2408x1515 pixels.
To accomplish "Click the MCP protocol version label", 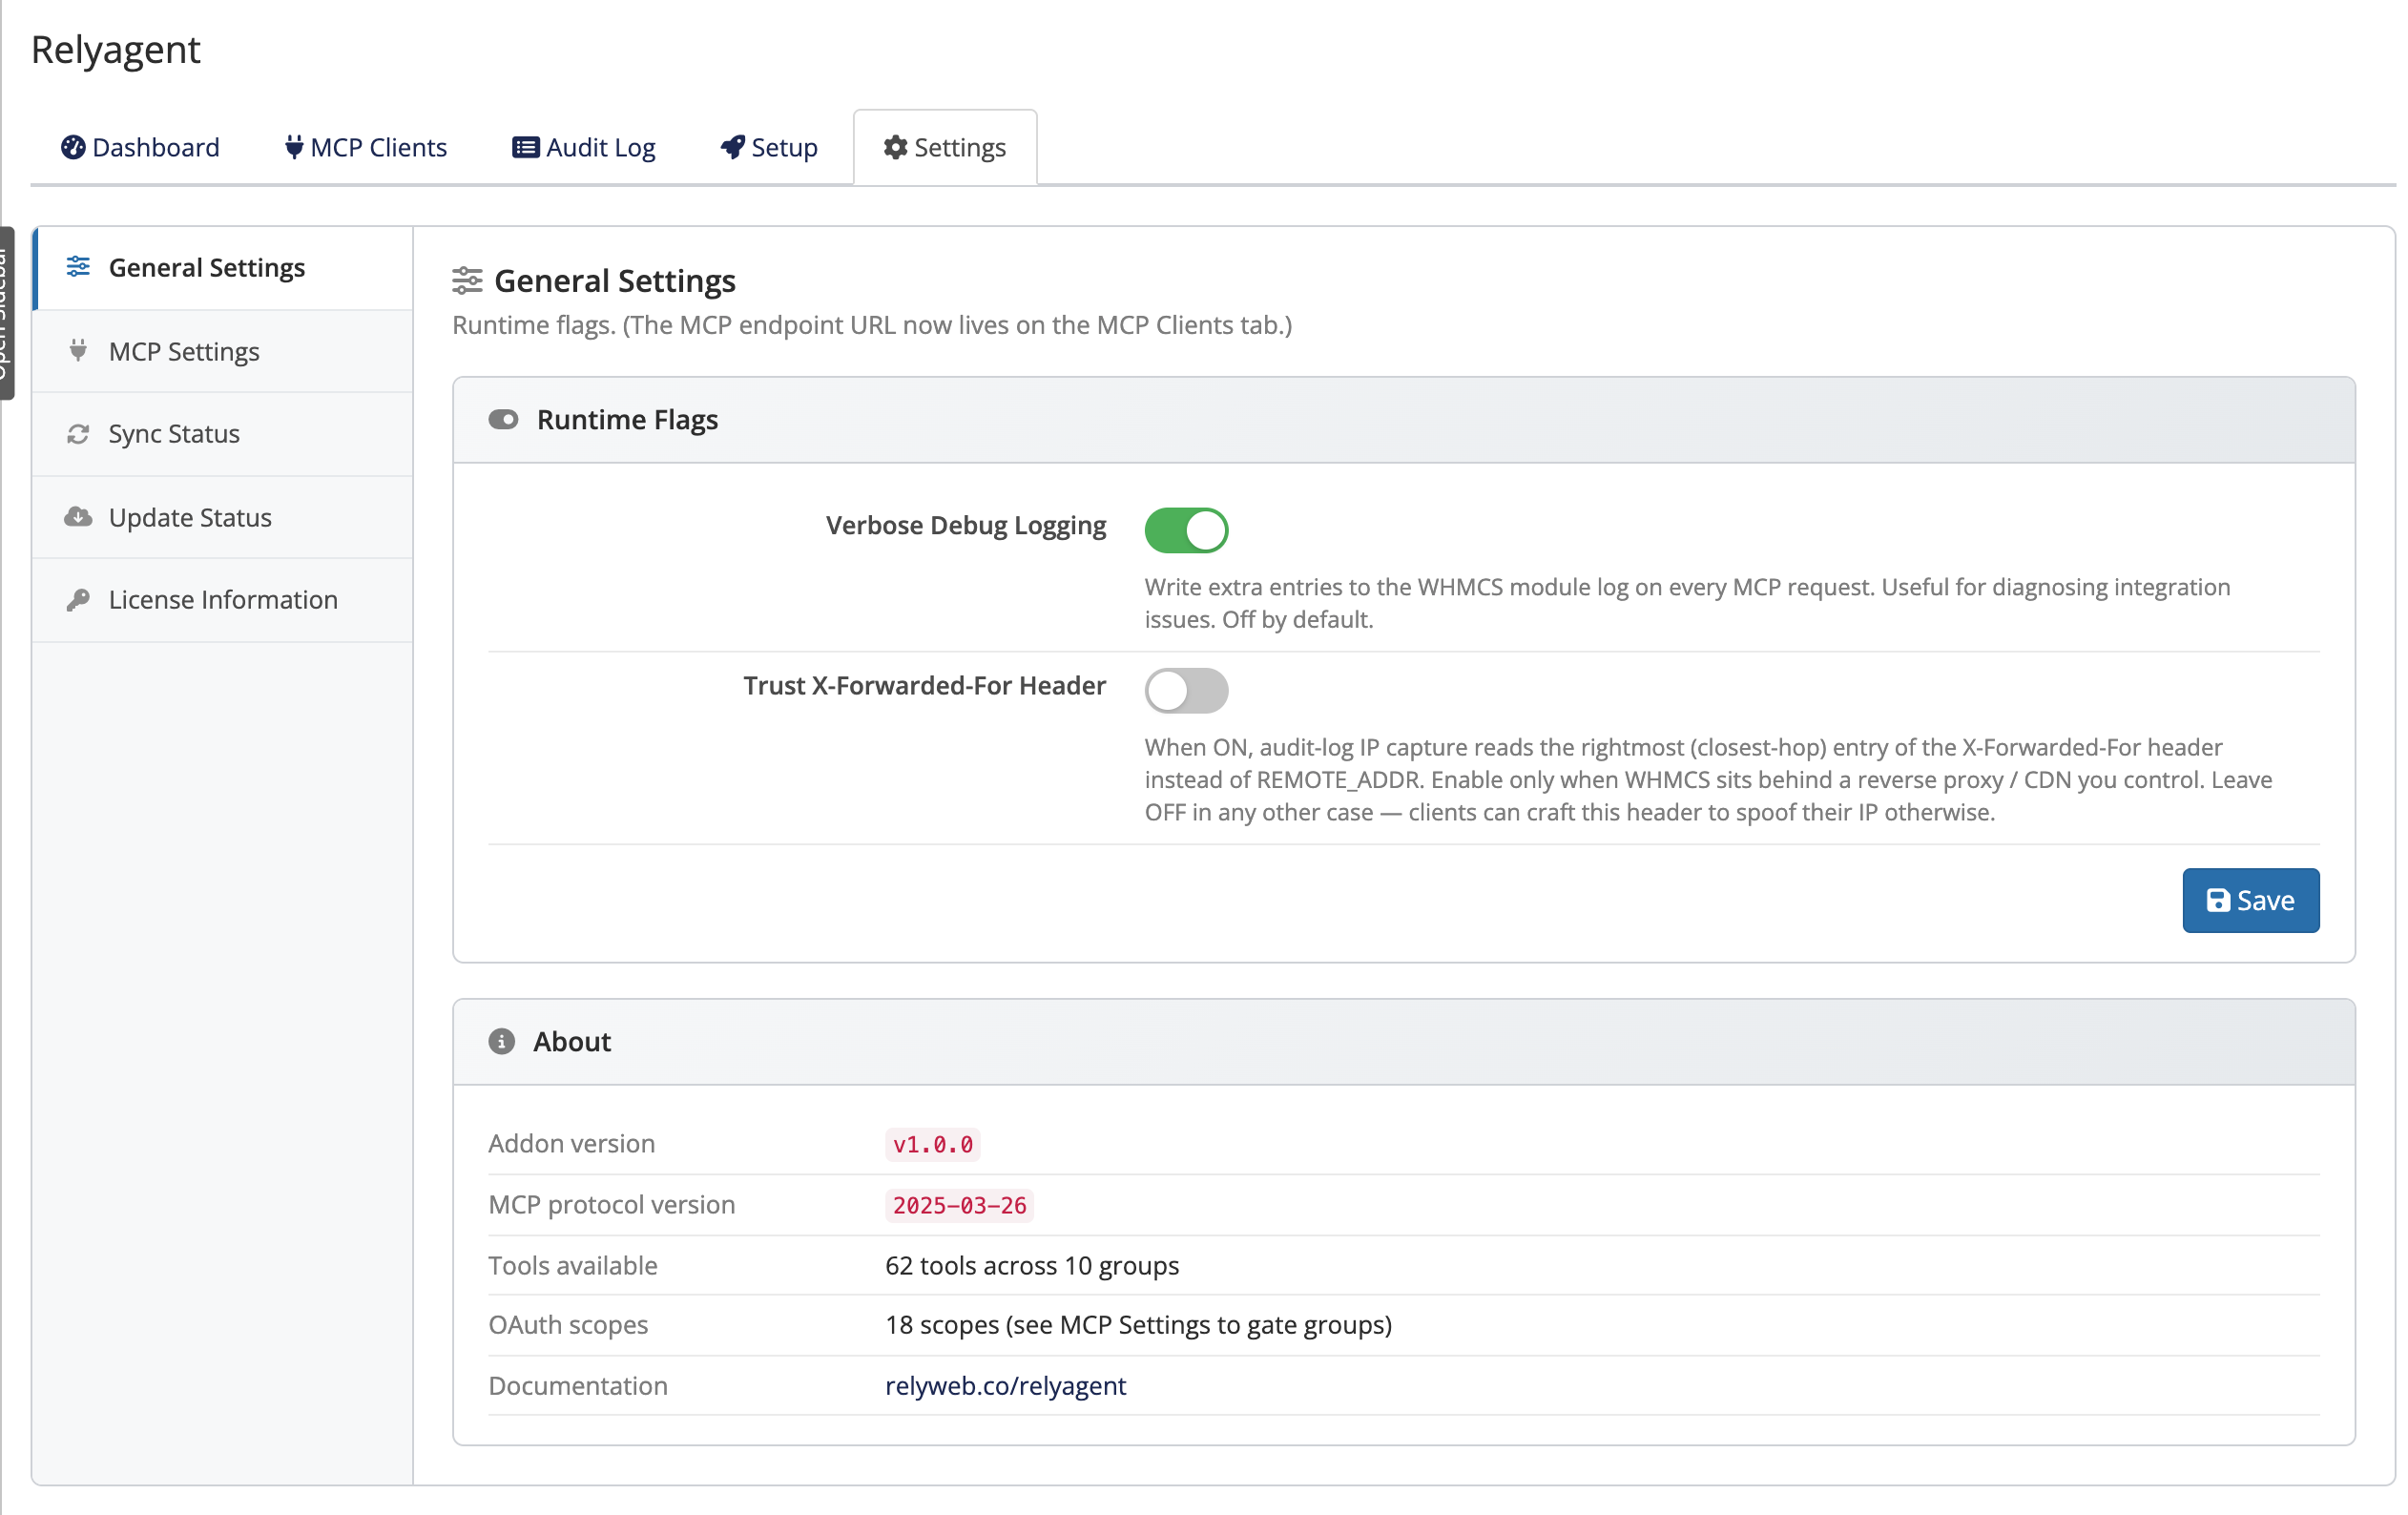I will point(611,1204).
